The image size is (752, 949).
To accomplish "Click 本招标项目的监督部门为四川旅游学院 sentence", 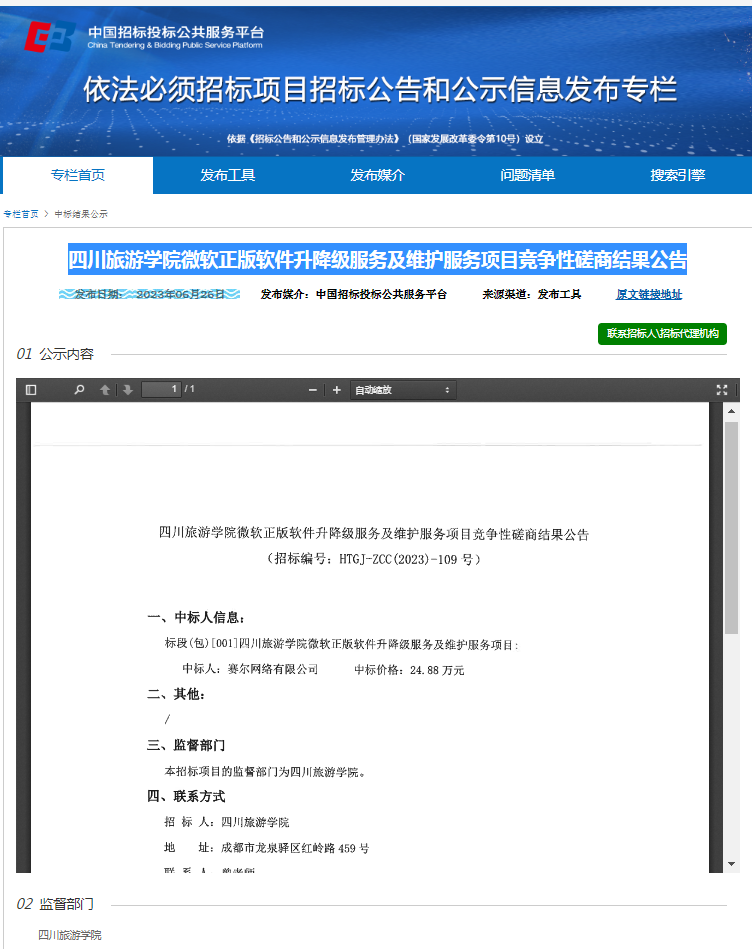I will point(265,772).
